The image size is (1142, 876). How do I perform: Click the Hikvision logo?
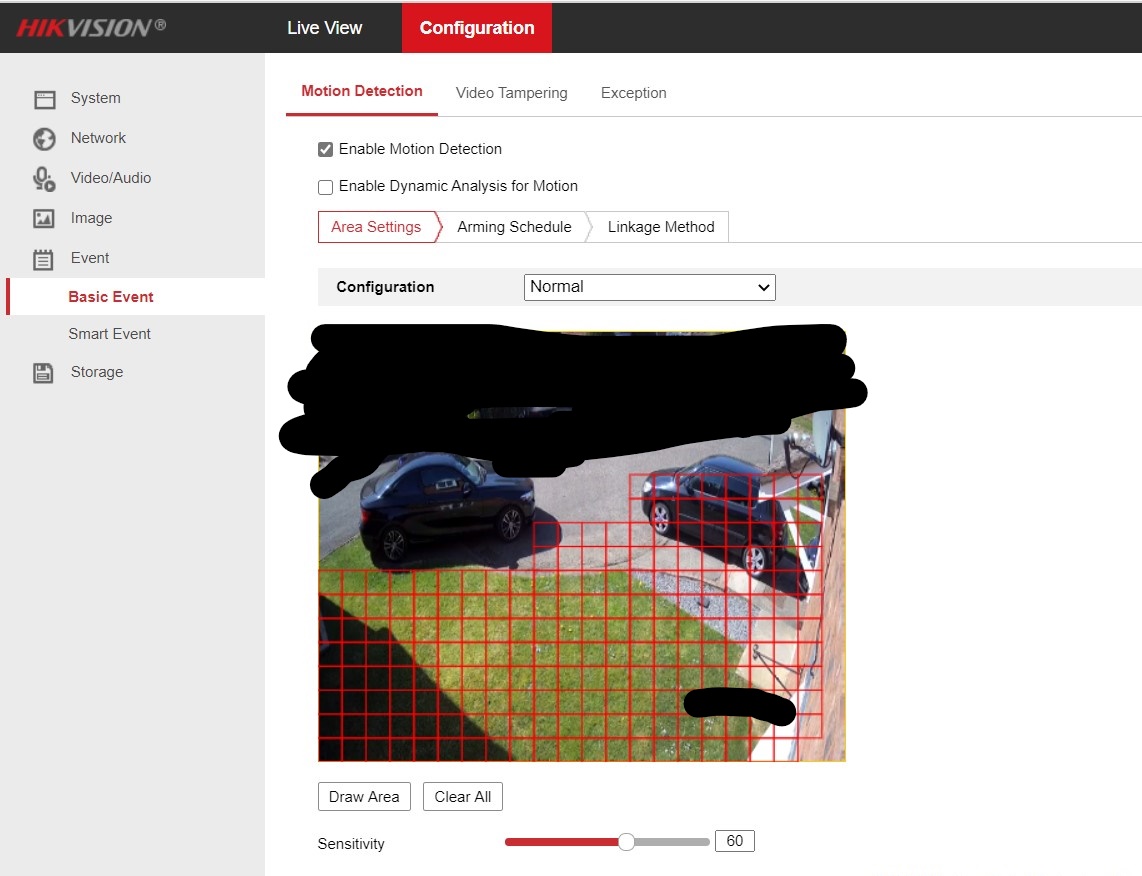tap(91, 27)
